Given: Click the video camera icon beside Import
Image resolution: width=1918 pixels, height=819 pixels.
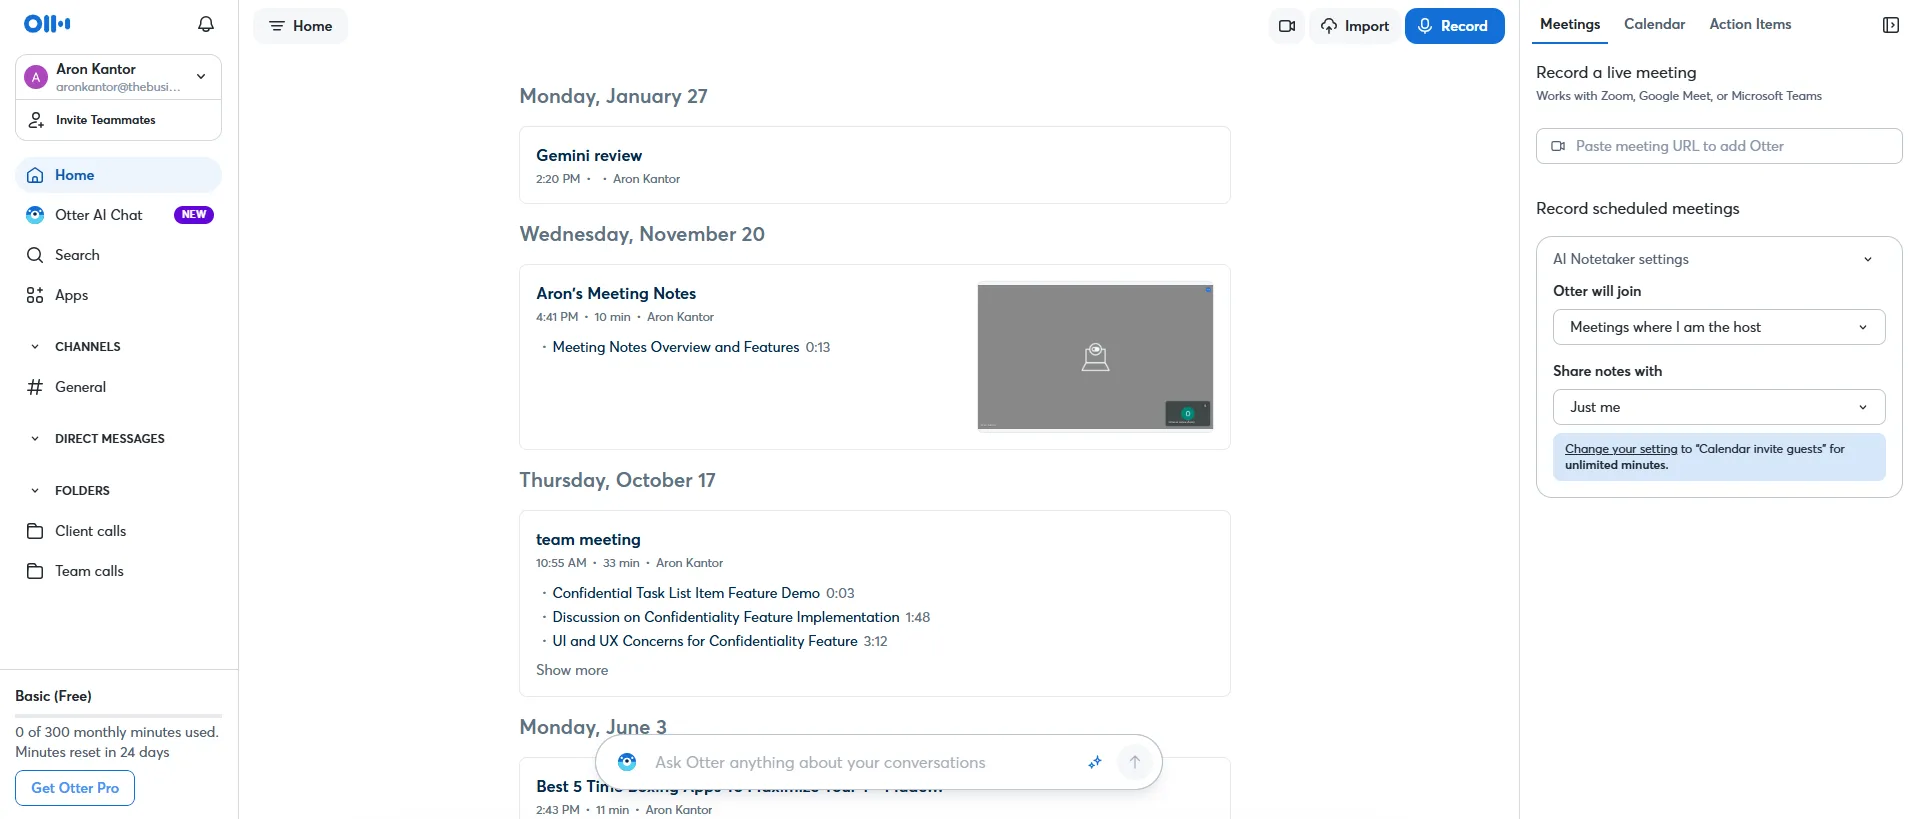Looking at the screenshot, I should click(x=1287, y=26).
